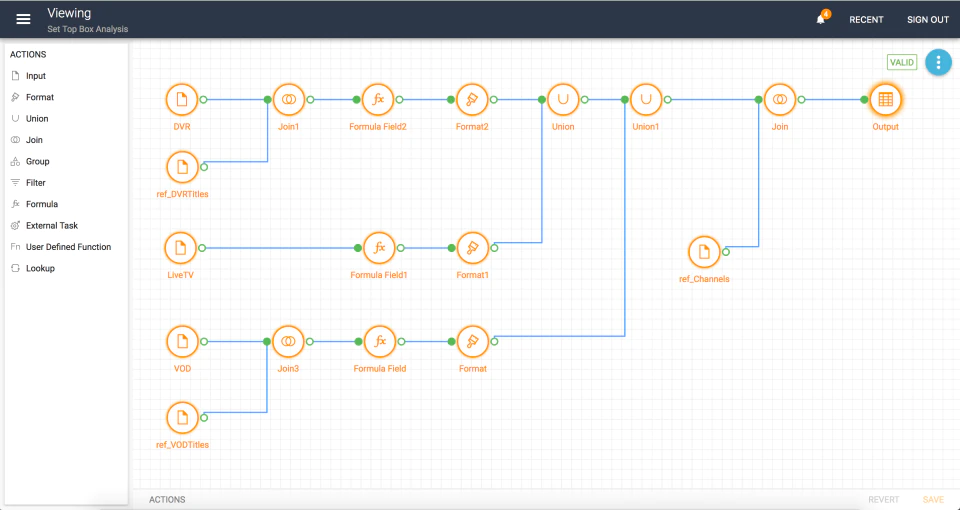Click the Formula Field2 node
The width and height of the screenshot is (960, 510).
[378, 99]
